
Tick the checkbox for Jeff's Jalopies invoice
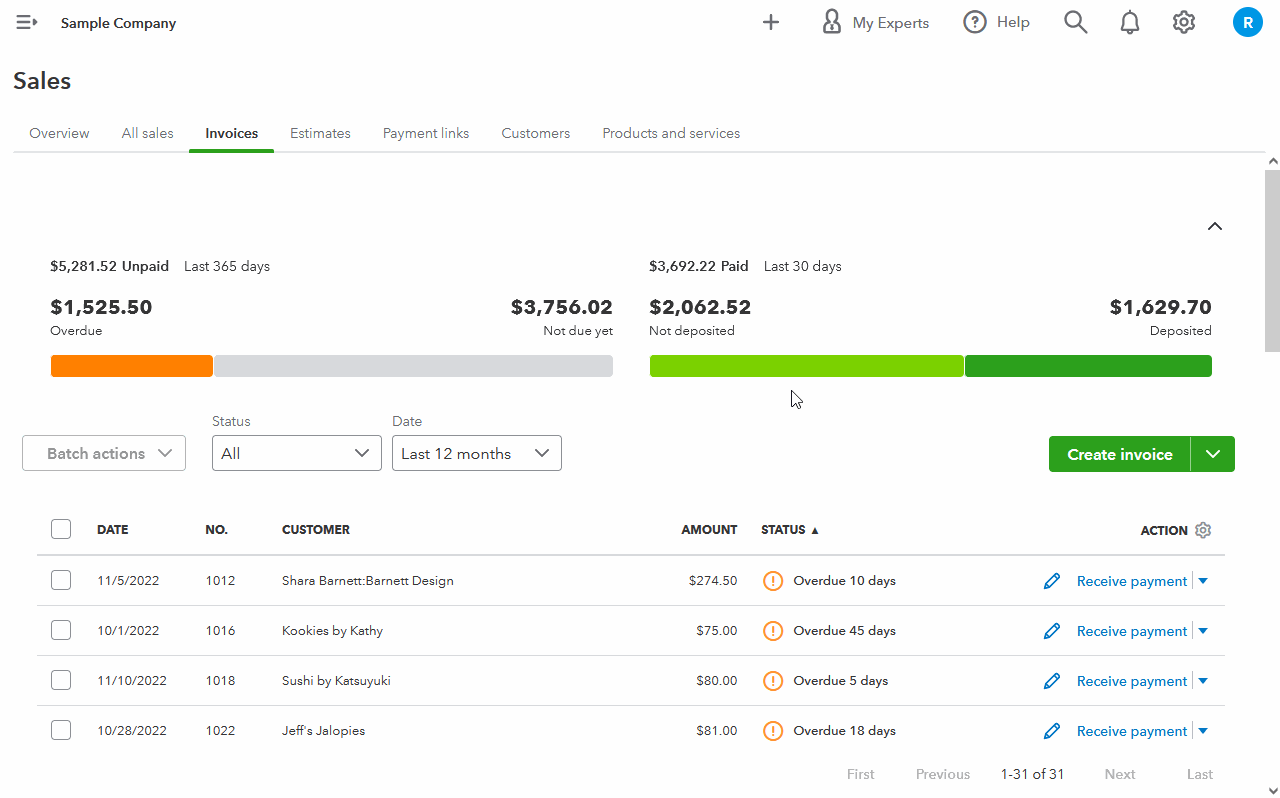(x=61, y=731)
